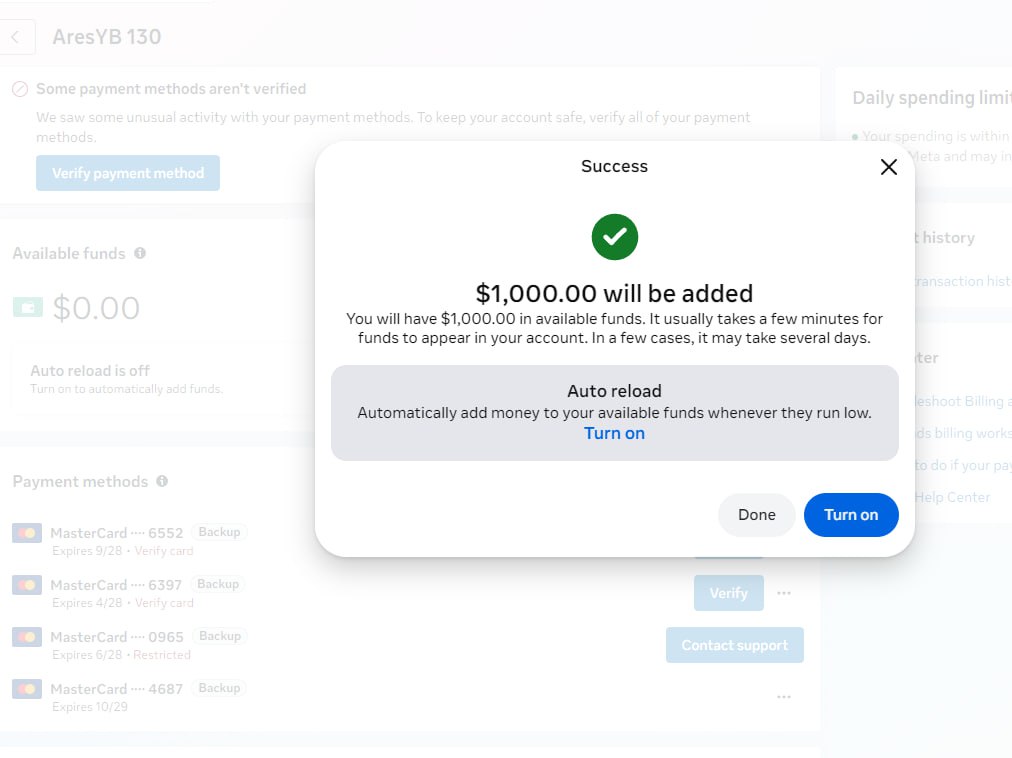The width and height of the screenshot is (1012, 758).
Task: Click the MasterCard 6552 card icon
Action: (x=27, y=533)
